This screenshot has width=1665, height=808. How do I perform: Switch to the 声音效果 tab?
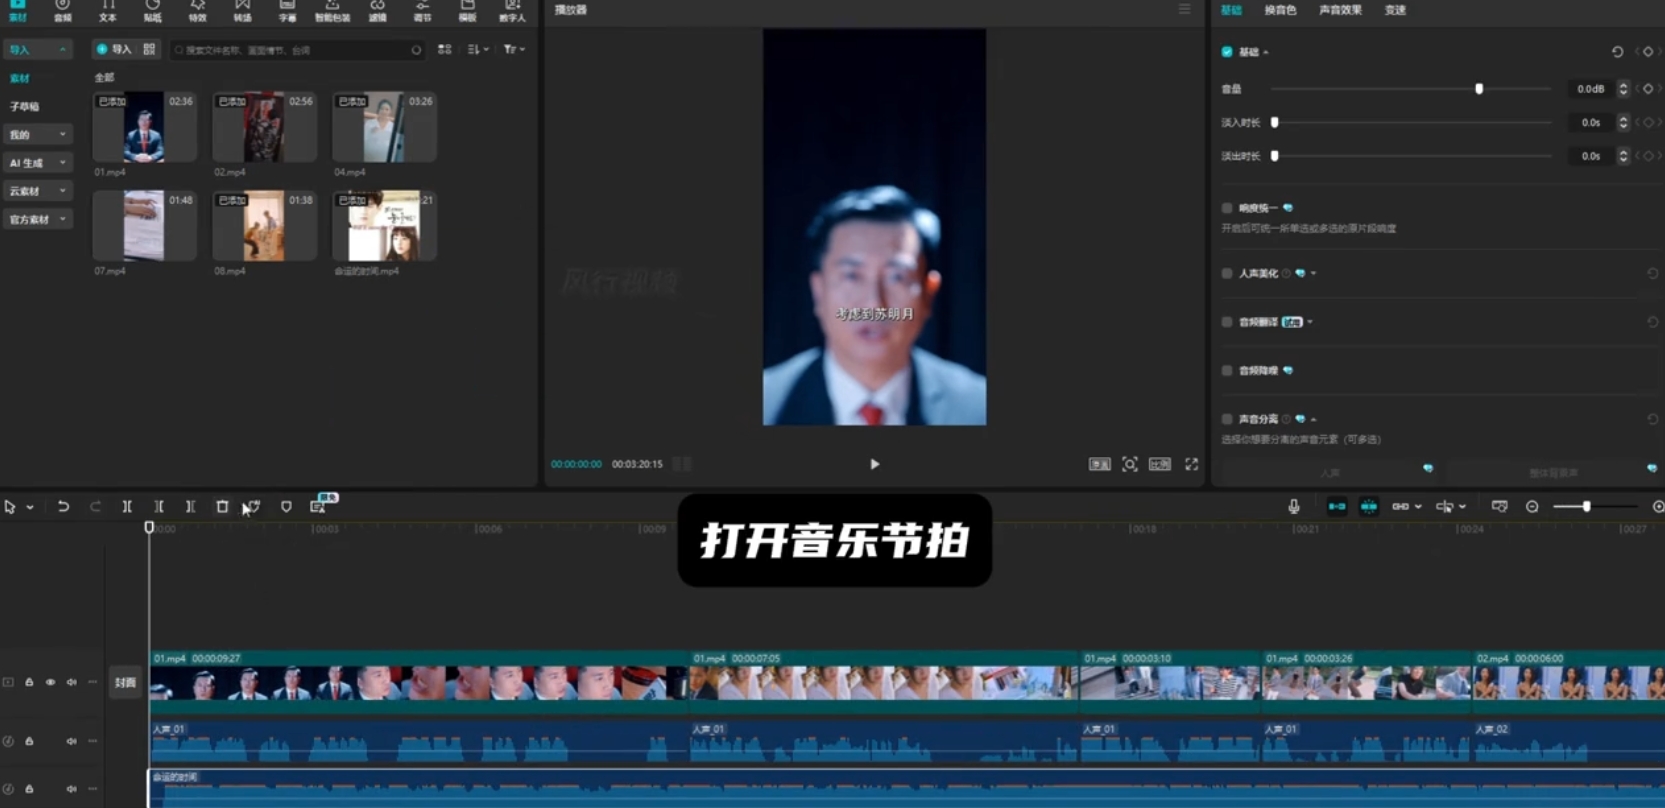click(1340, 10)
